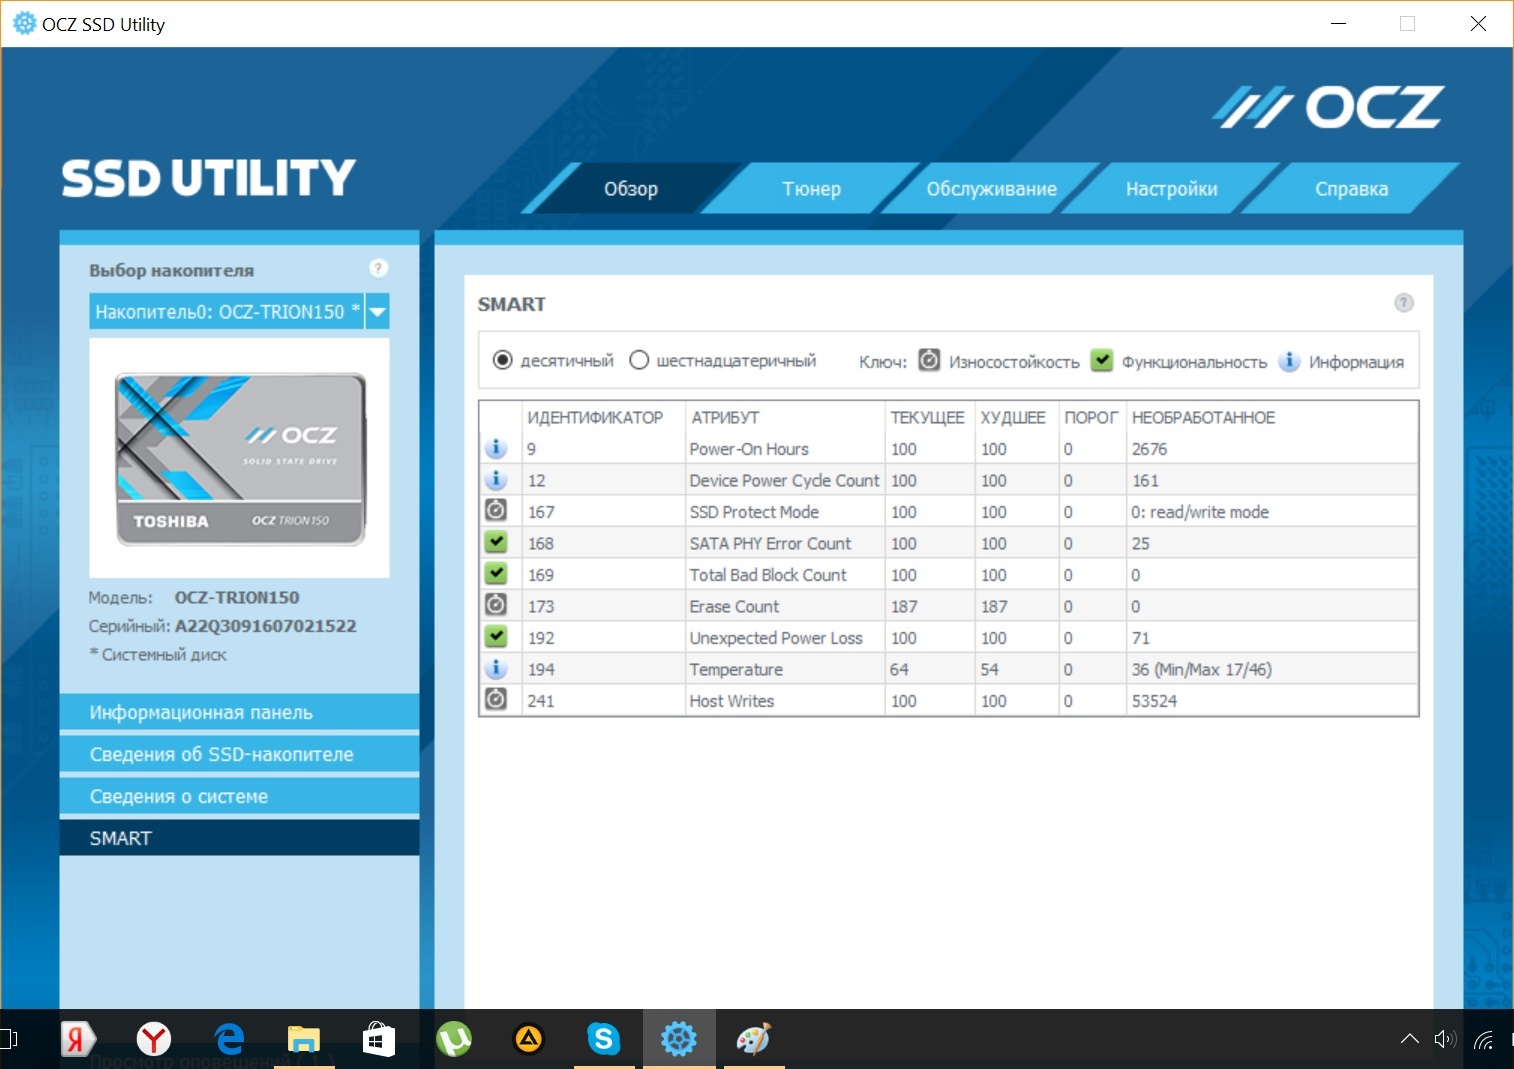Screen dimensions: 1514x1069
Task: Click the OCZ TRION150 drive thumbnail
Action: point(240,459)
